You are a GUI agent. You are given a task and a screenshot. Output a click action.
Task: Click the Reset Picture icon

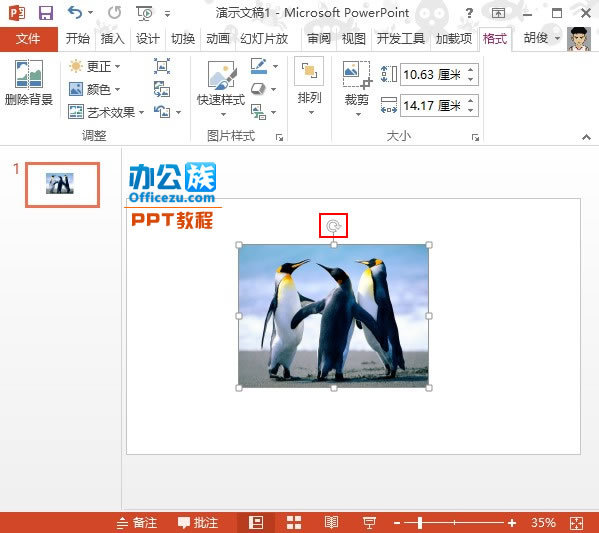click(x=162, y=112)
